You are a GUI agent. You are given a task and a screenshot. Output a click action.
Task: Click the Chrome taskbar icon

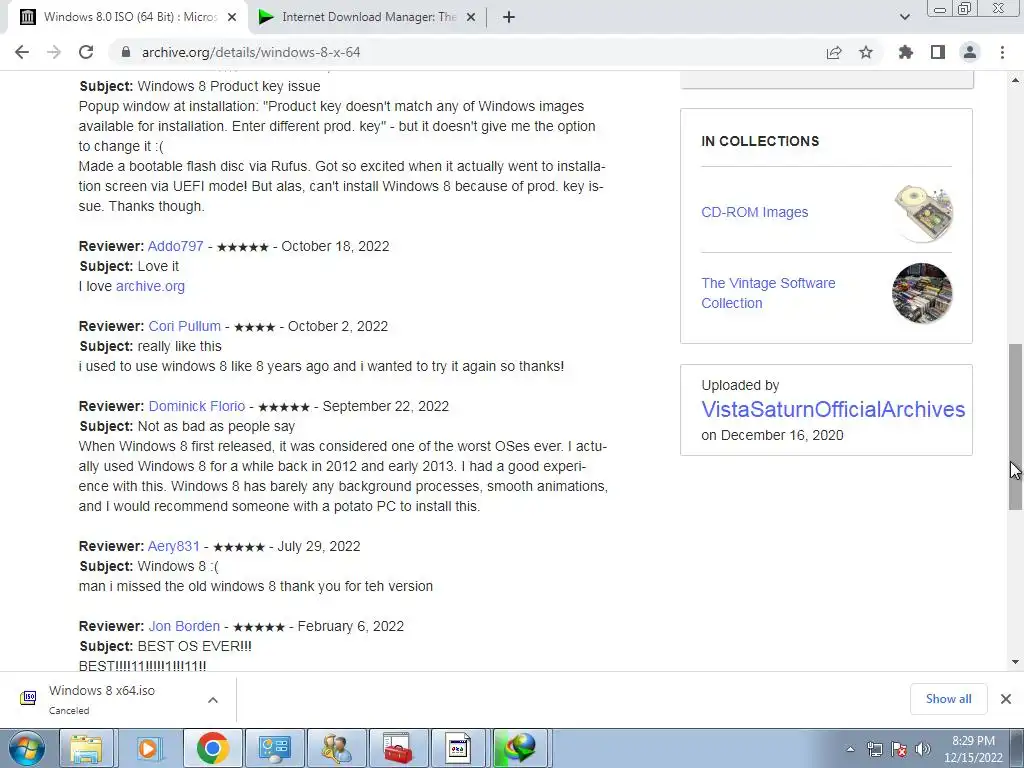[x=212, y=748]
